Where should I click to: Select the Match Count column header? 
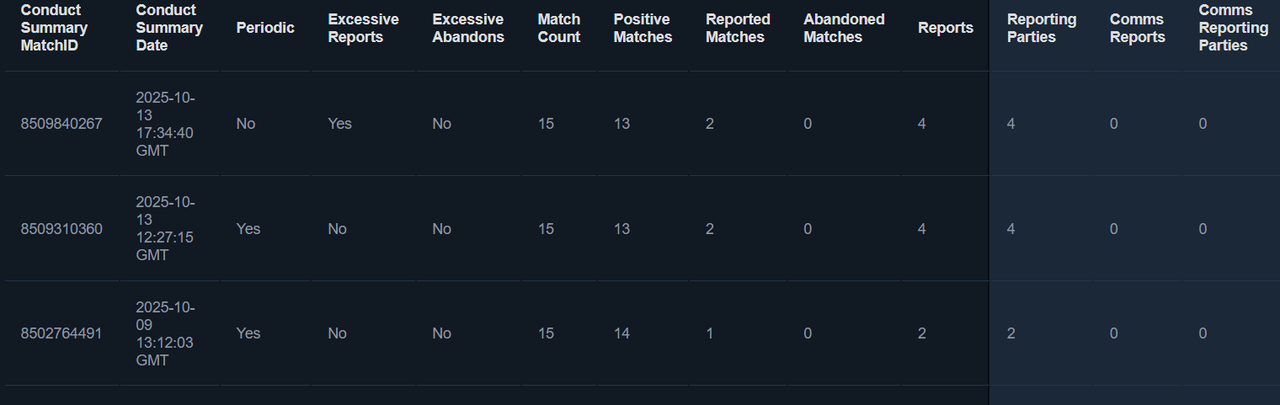(x=559, y=28)
